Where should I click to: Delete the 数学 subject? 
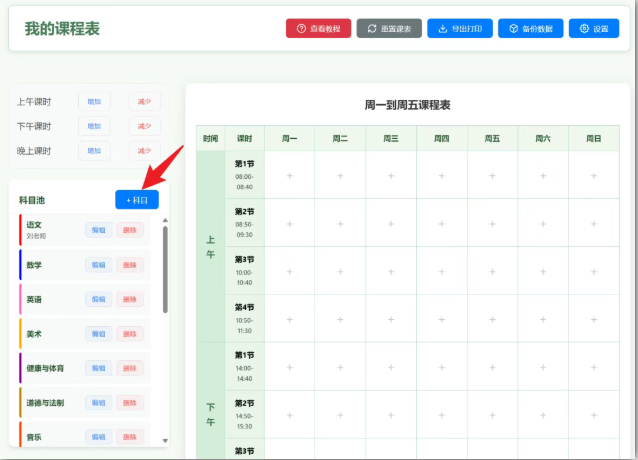point(129,265)
